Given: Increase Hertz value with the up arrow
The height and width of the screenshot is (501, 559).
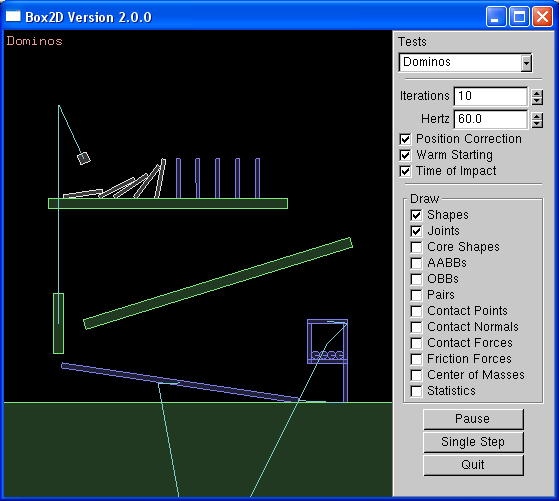Looking at the screenshot, I should tap(537, 116).
